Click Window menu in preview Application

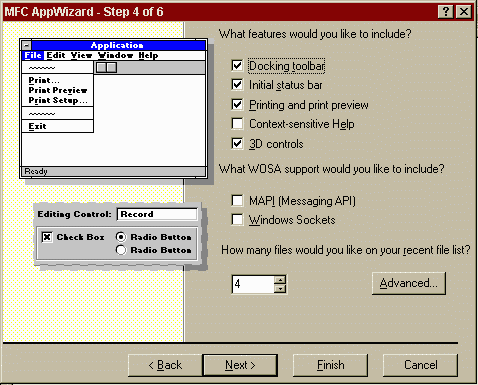pyautogui.click(x=115, y=55)
